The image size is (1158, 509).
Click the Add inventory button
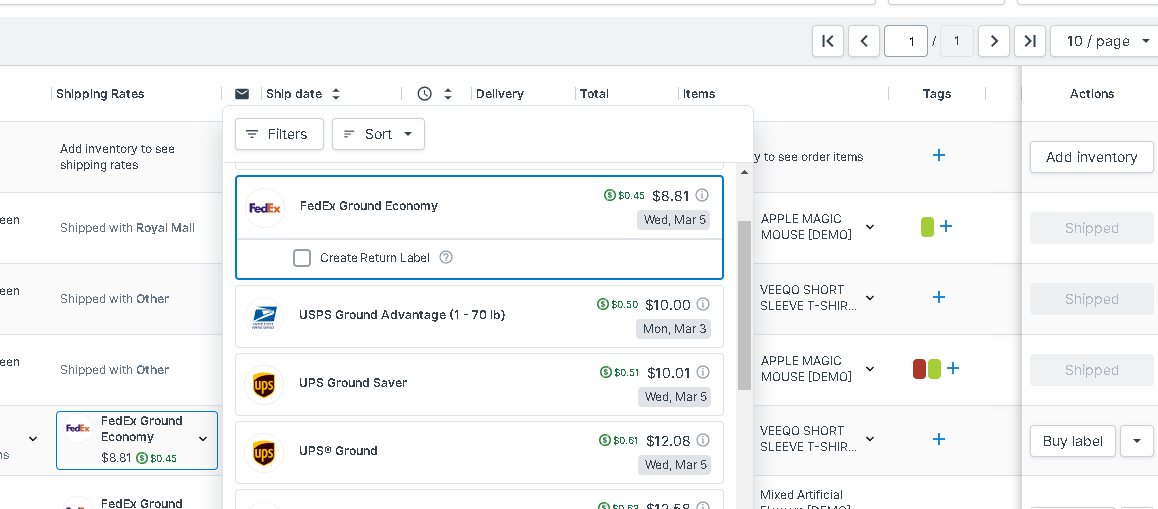[1092, 157]
